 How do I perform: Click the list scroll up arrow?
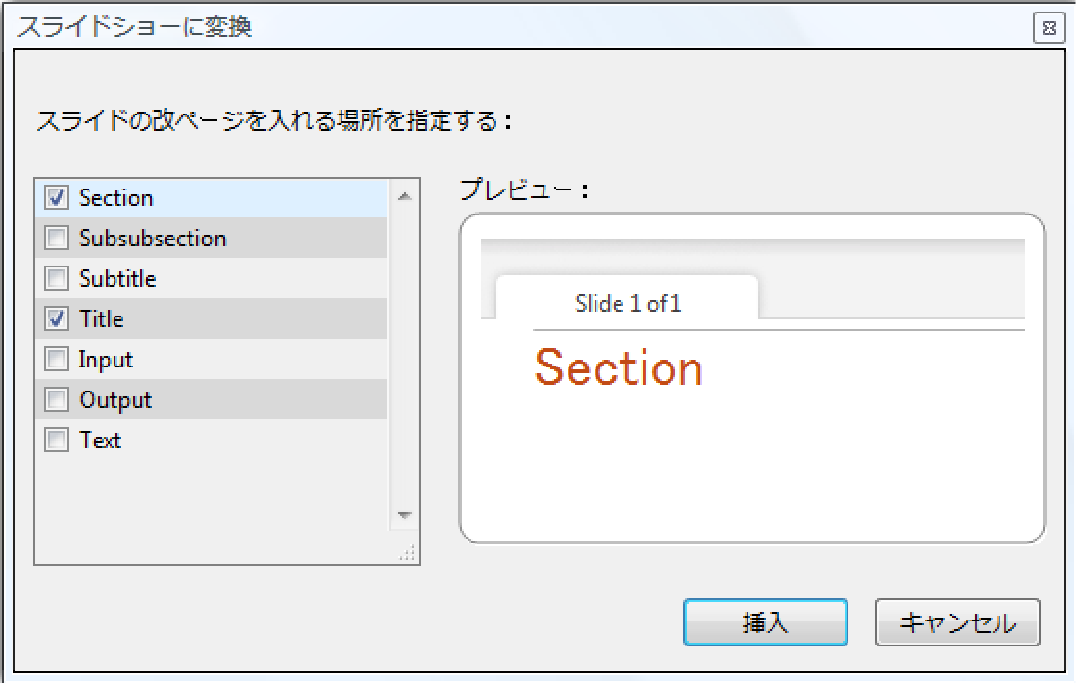(x=405, y=197)
